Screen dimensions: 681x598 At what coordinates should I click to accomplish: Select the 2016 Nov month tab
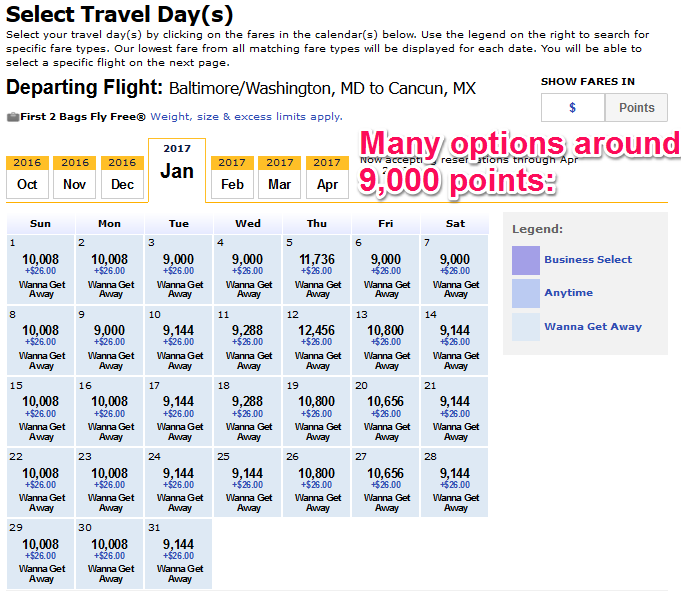click(75, 177)
